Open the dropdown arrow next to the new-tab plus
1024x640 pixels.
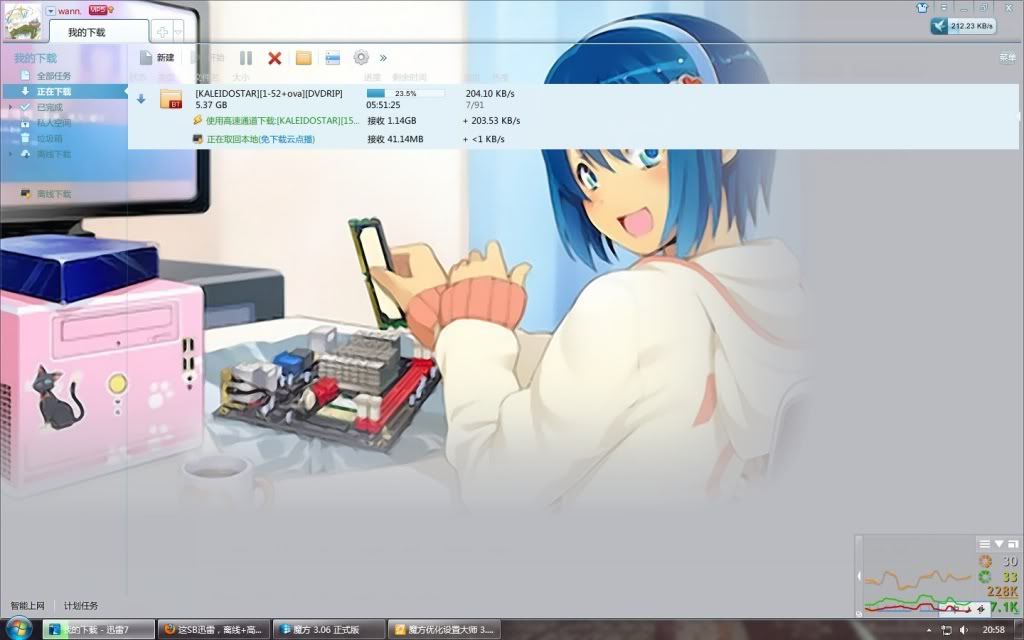point(178,31)
